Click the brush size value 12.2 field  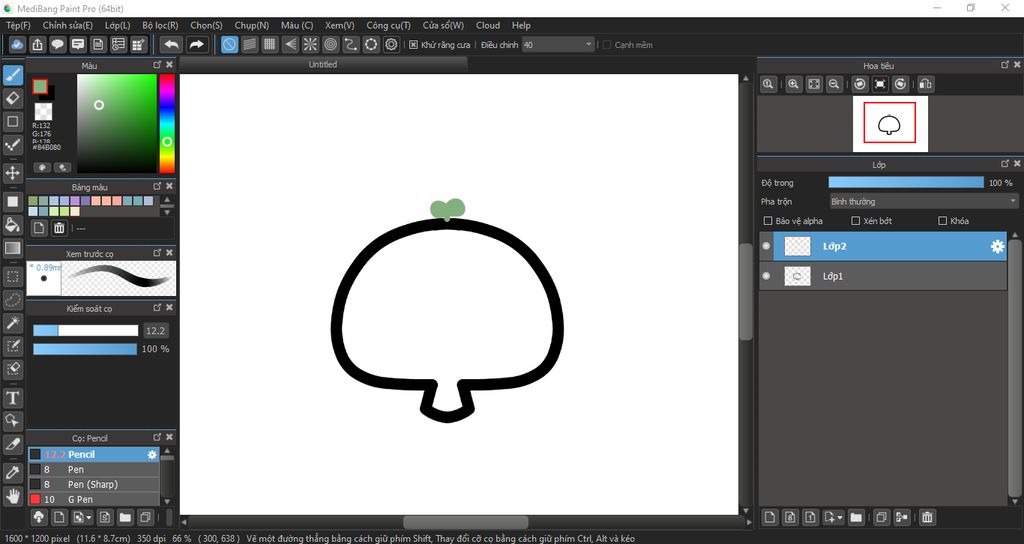tap(155, 330)
